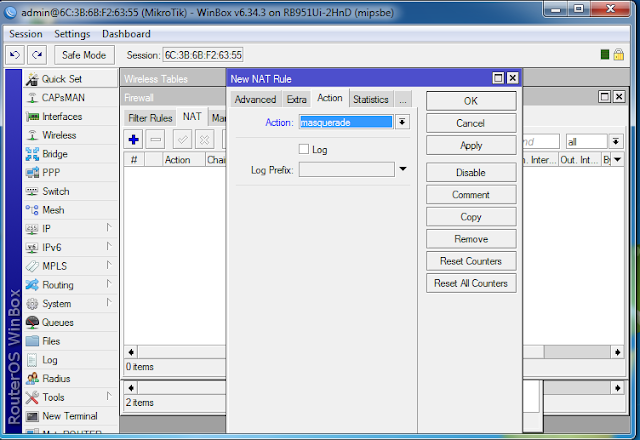The width and height of the screenshot is (640, 440).
Task: Click Reset Counters button
Action: click(x=471, y=261)
